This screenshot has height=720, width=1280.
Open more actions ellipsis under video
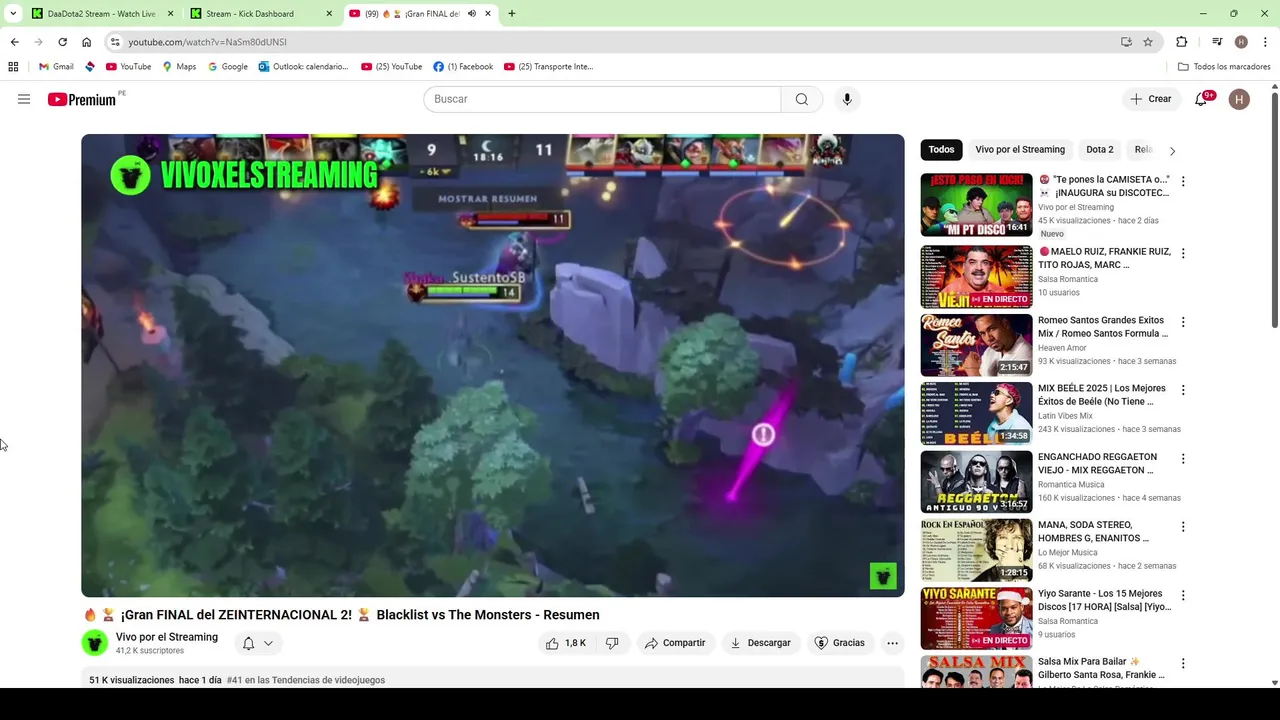[x=892, y=643]
